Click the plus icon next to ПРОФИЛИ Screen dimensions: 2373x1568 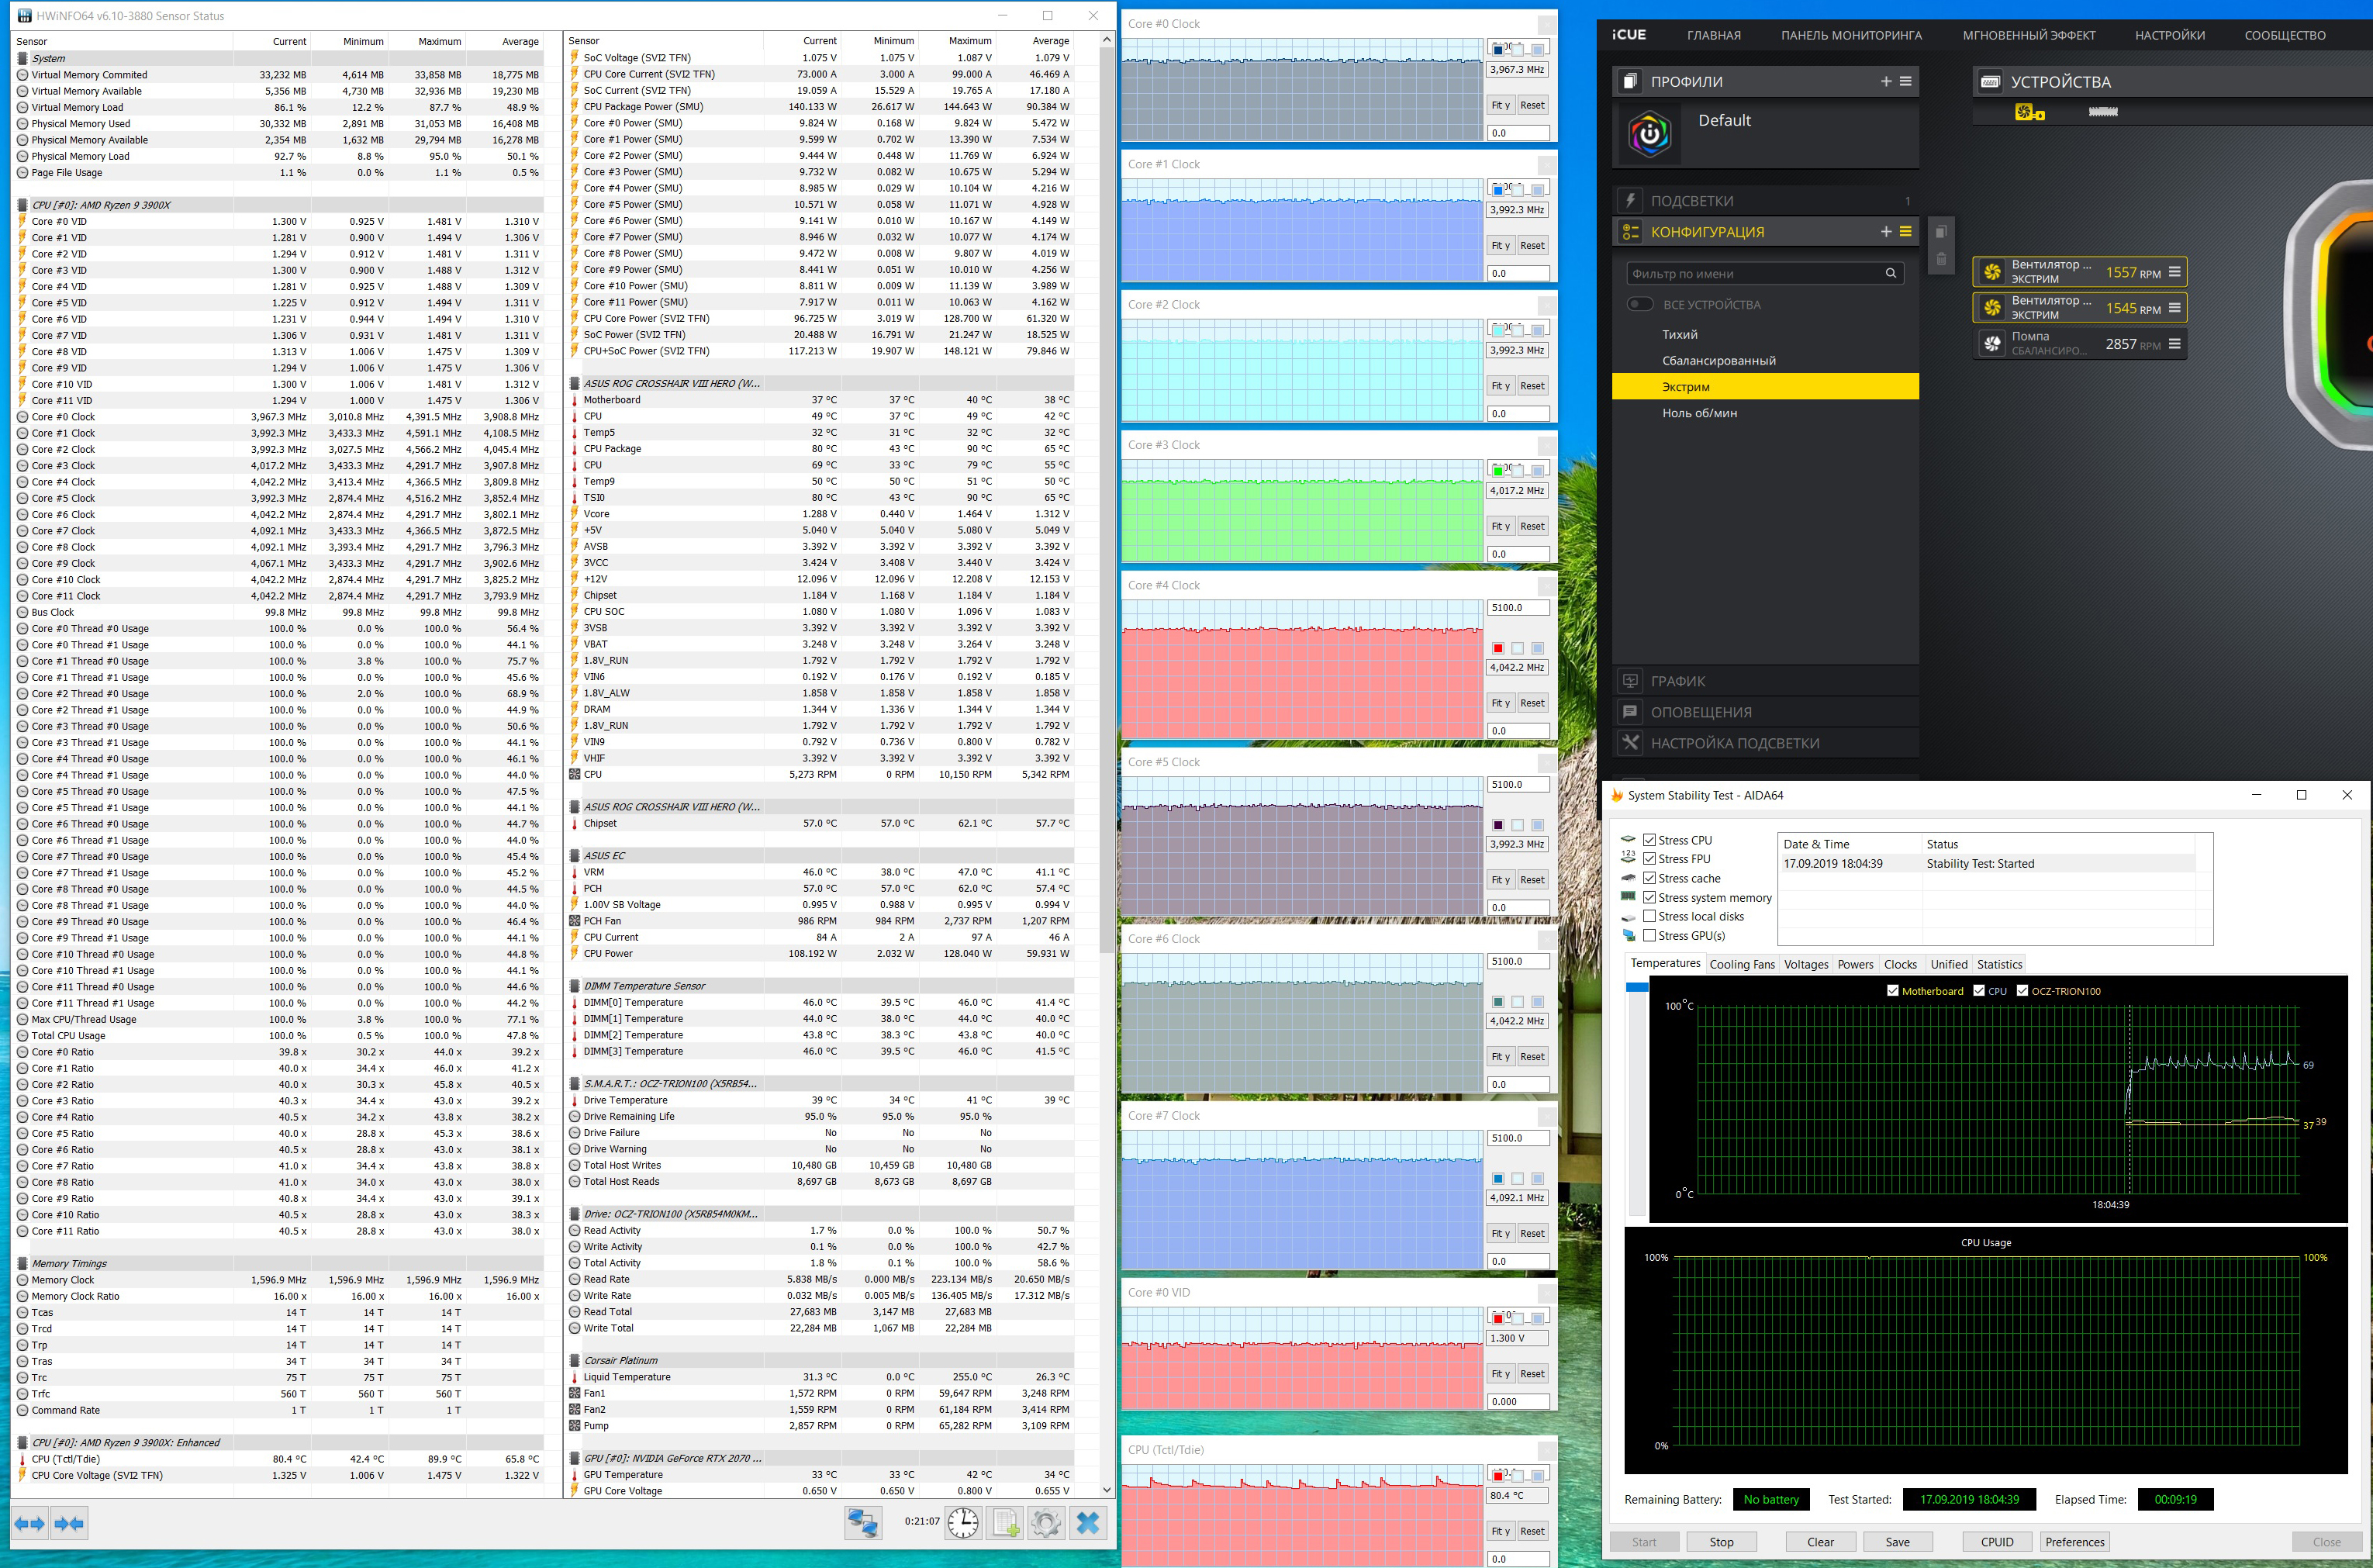point(1885,81)
